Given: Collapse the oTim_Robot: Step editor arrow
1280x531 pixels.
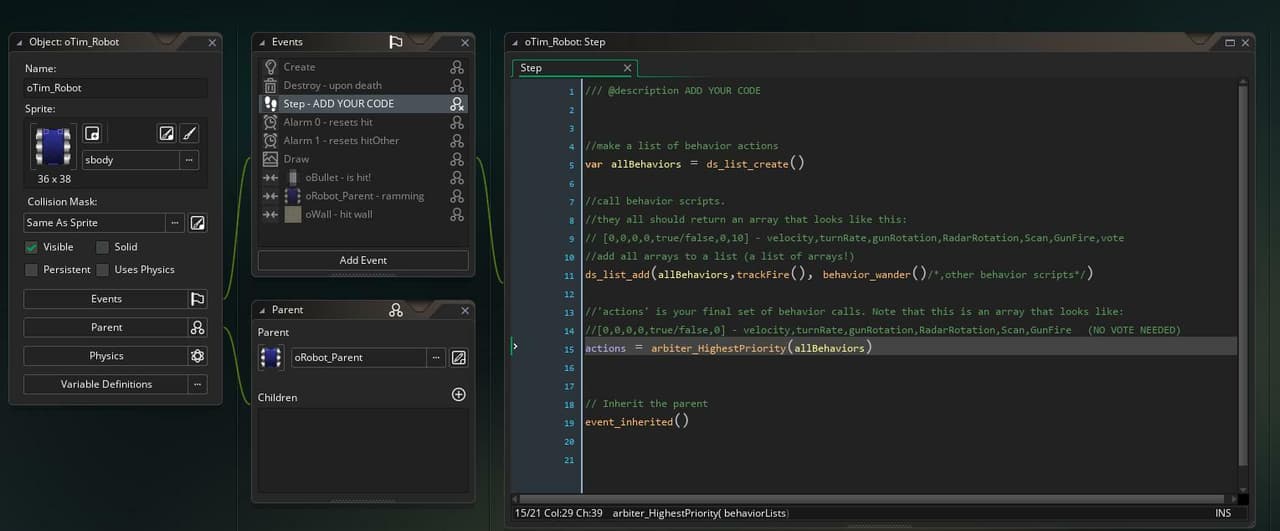Looking at the screenshot, I should click(x=515, y=42).
